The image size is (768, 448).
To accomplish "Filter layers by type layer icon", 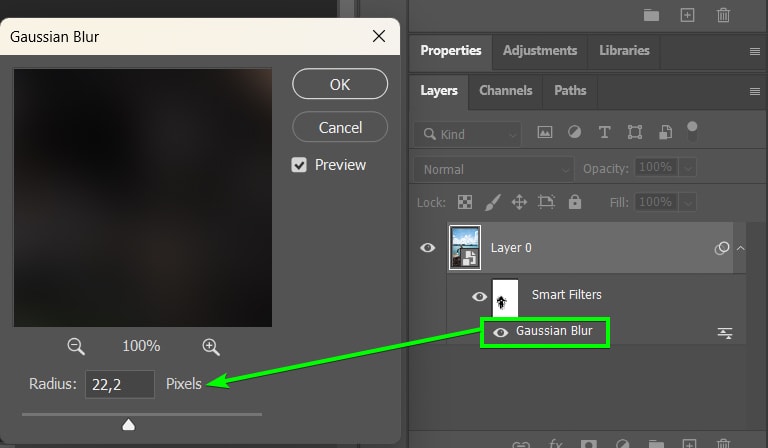I will 604,132.
